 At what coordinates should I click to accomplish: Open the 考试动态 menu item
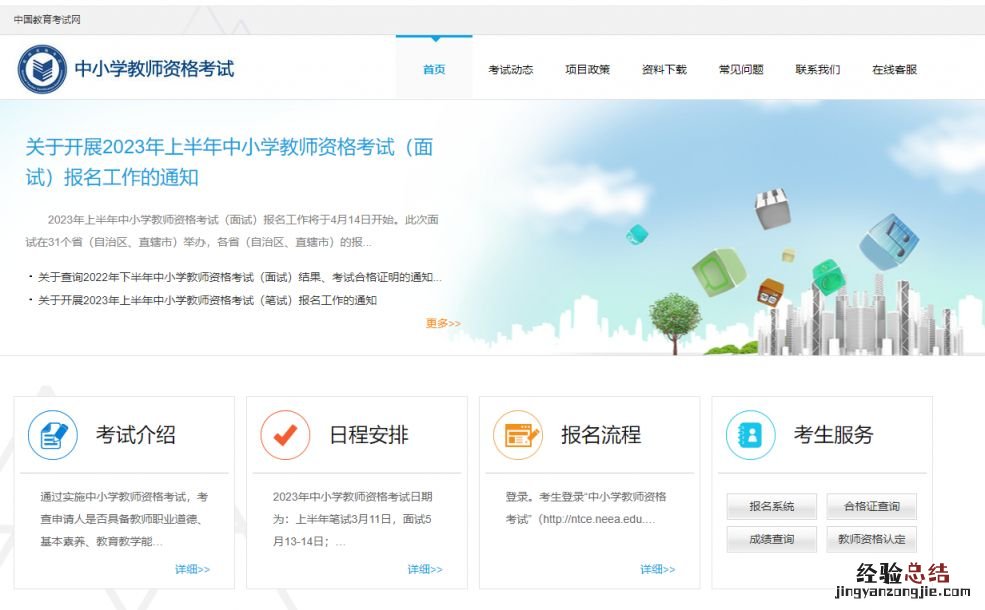tap(511, 69)
